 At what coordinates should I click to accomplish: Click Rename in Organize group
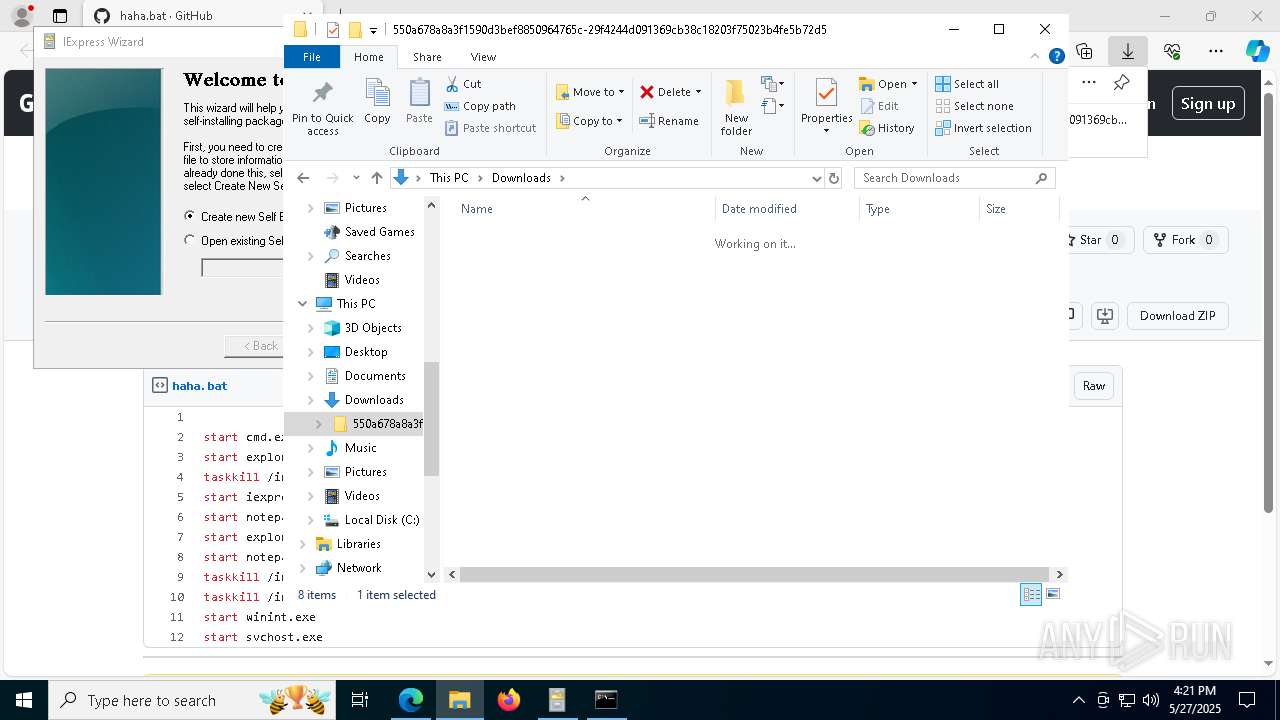pyautogui.click(x=669, y=121)
